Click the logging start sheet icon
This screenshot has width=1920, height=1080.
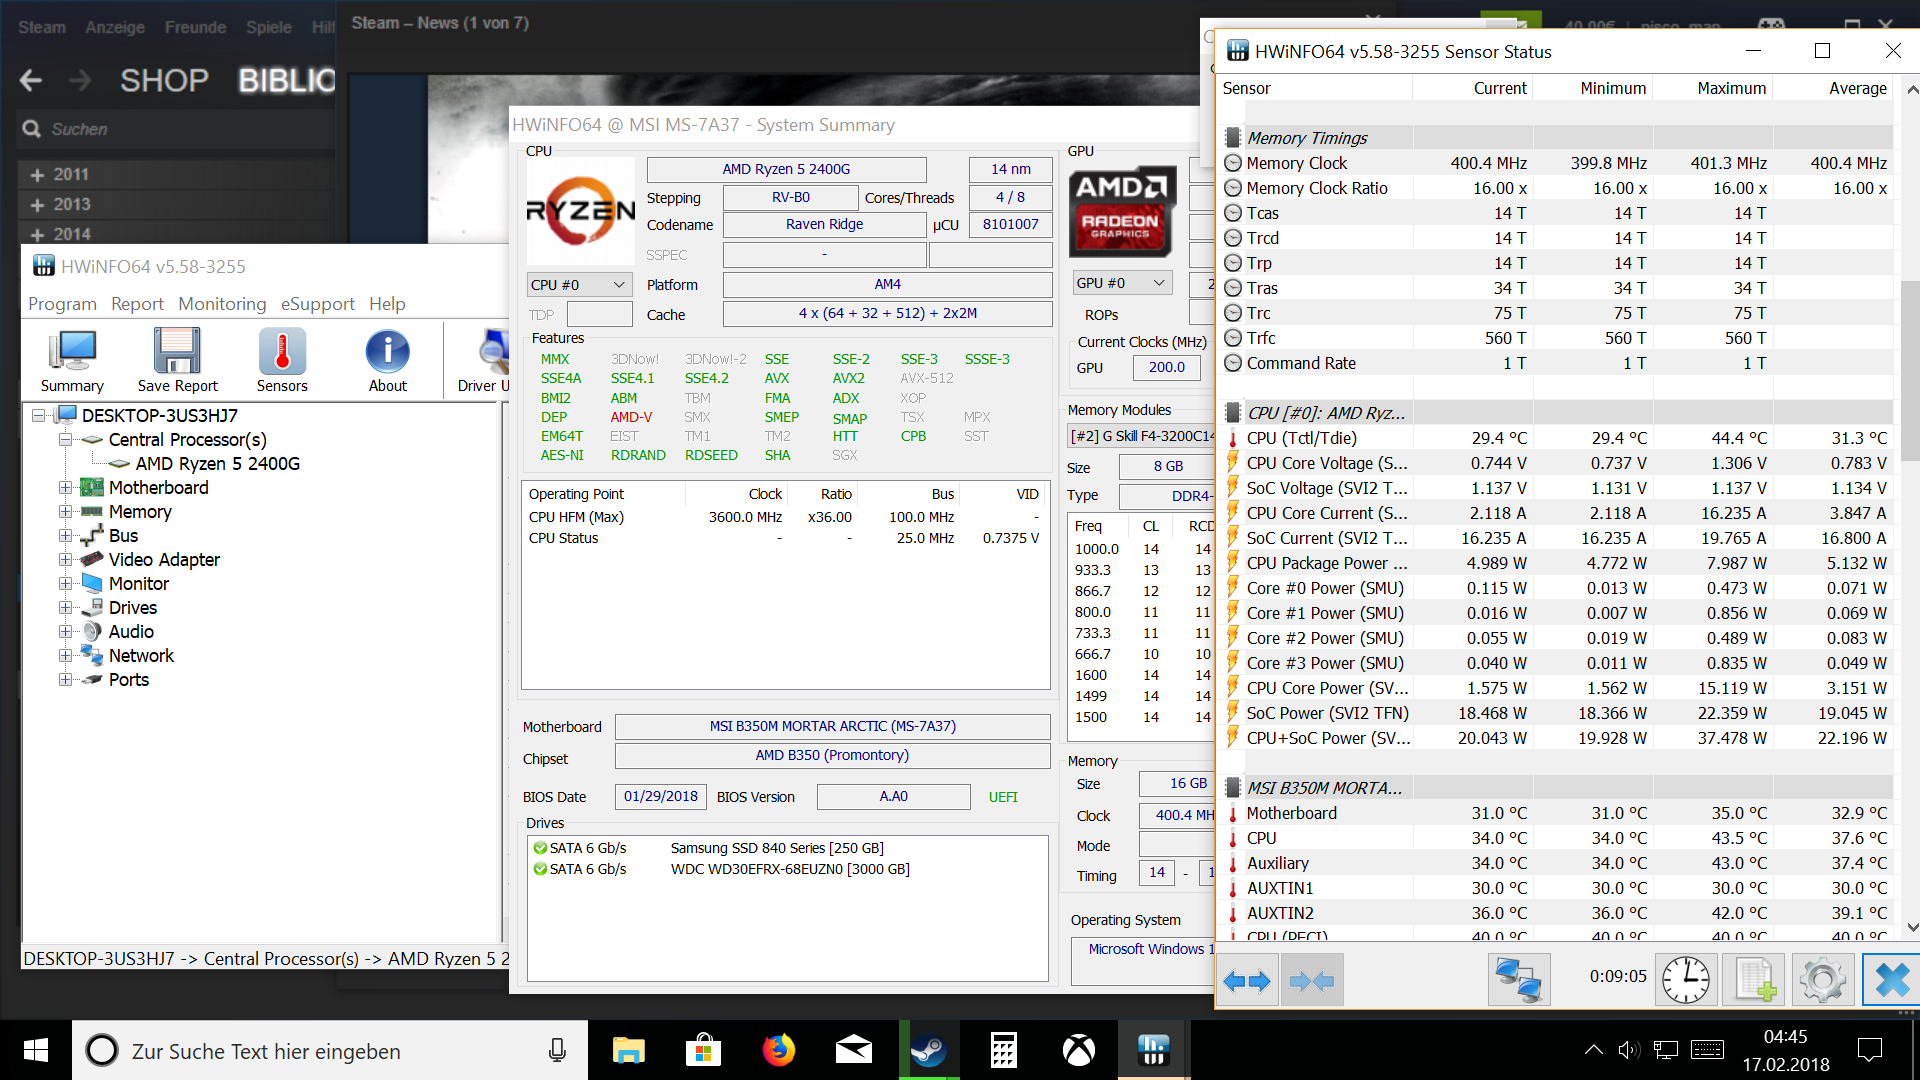click(x=1755, y=980)
